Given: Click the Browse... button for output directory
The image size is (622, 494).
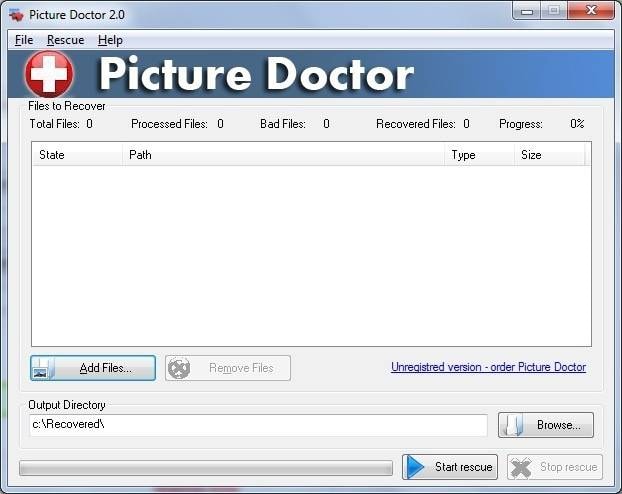Looking at the screenshot, I should point(546,425).
